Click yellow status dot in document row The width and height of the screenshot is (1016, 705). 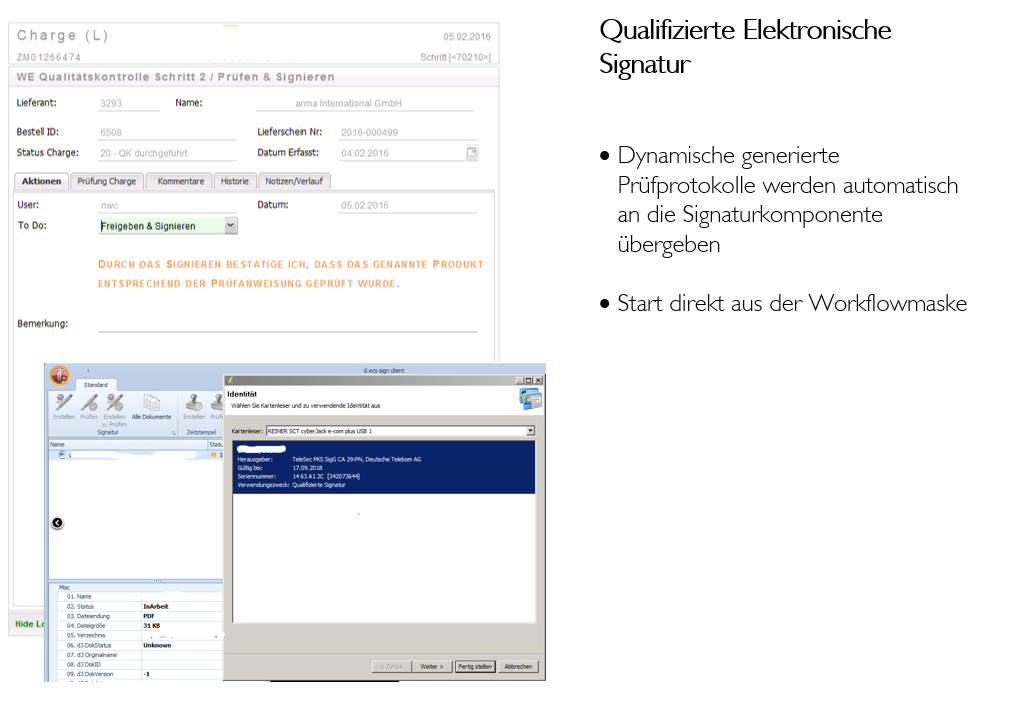213,456
